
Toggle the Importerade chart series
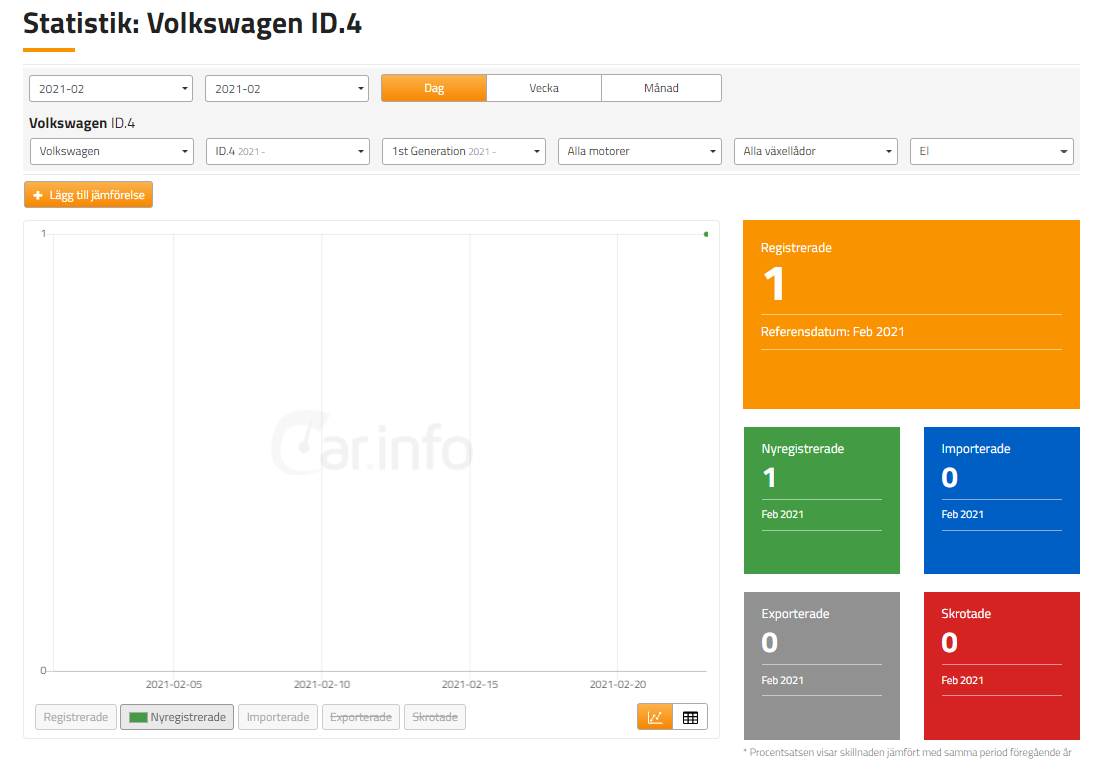click(278, 717)
